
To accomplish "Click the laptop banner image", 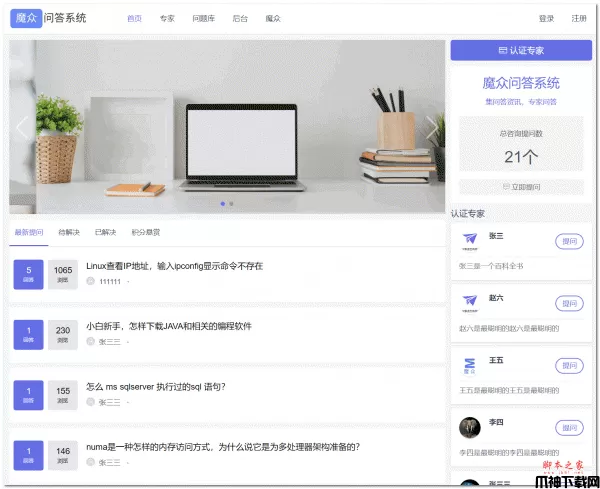I will [x=227, y=127].
